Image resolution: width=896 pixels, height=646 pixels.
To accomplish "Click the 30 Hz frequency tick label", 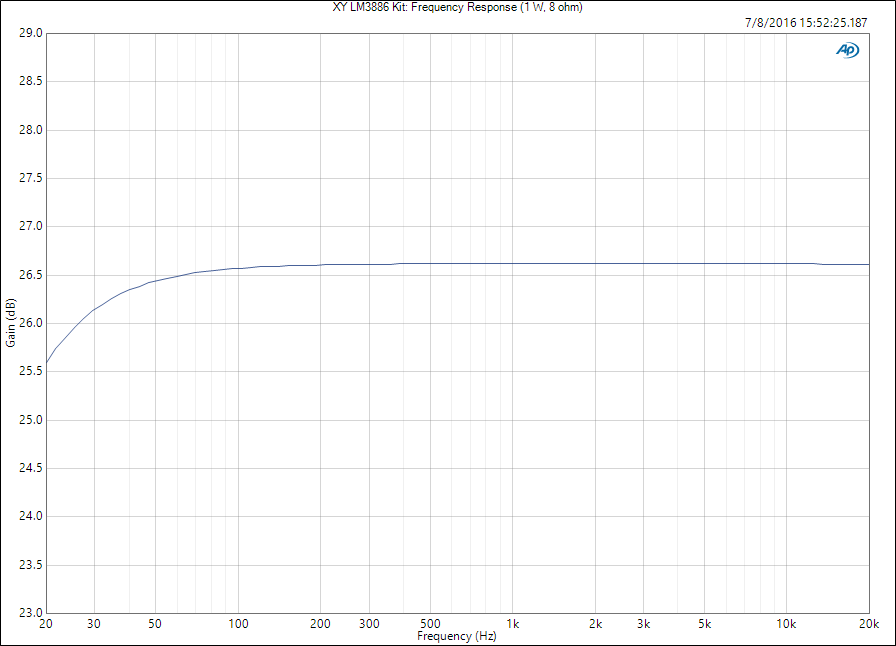I will tap(94, 624).
